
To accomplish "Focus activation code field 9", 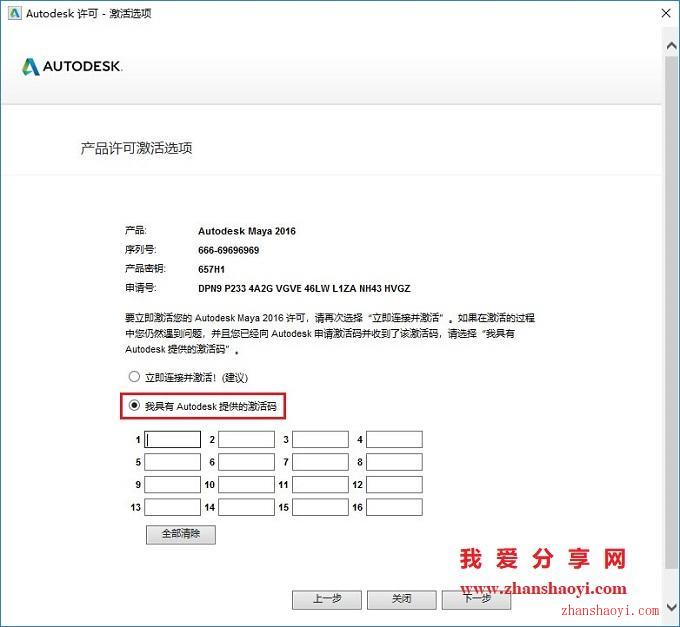I will 173,484.
